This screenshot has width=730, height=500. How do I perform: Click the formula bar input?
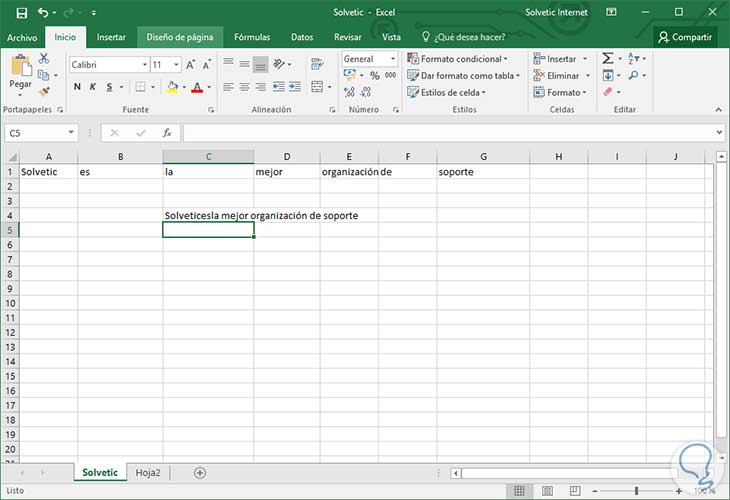(x=449, y=133)
